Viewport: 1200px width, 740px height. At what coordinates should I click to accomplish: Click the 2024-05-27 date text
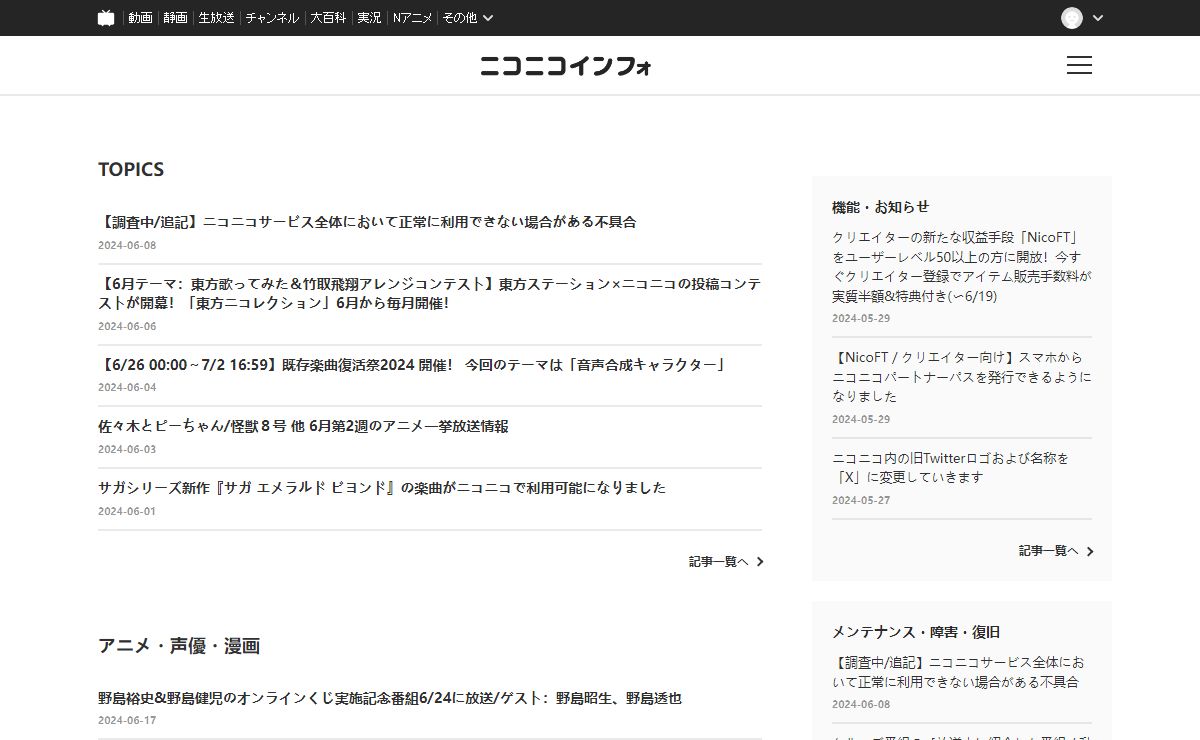pos(861,500)
